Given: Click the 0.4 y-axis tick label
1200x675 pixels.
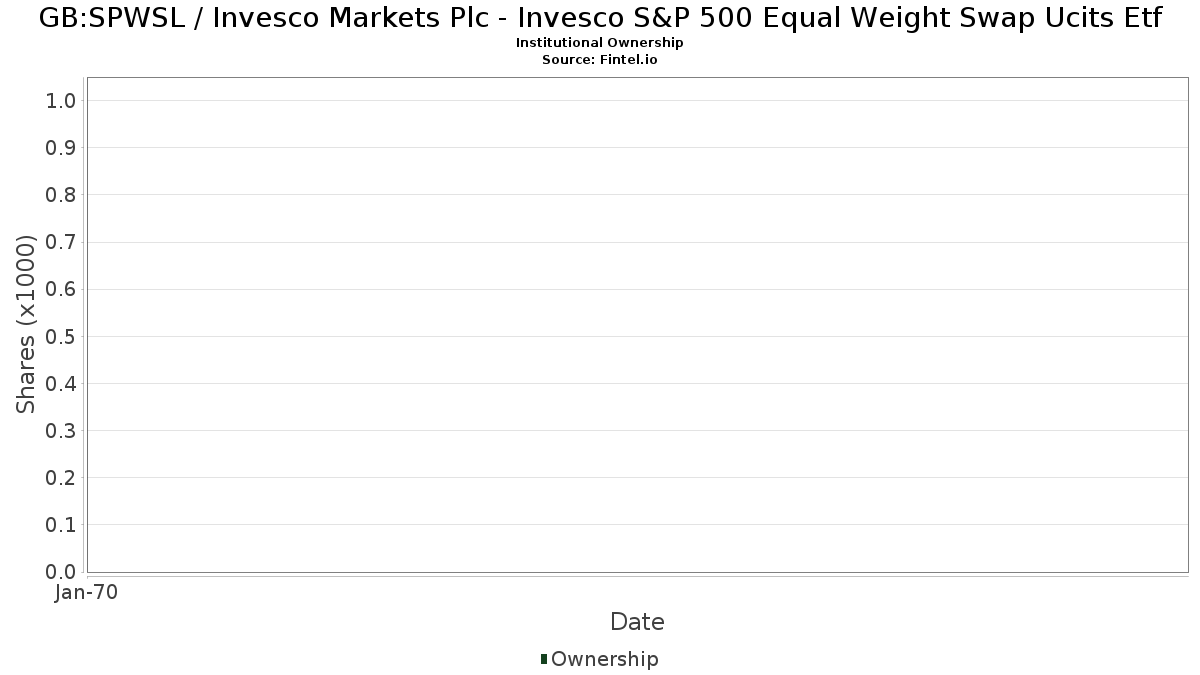Looking at the screenshot, I should click(61, 383).
